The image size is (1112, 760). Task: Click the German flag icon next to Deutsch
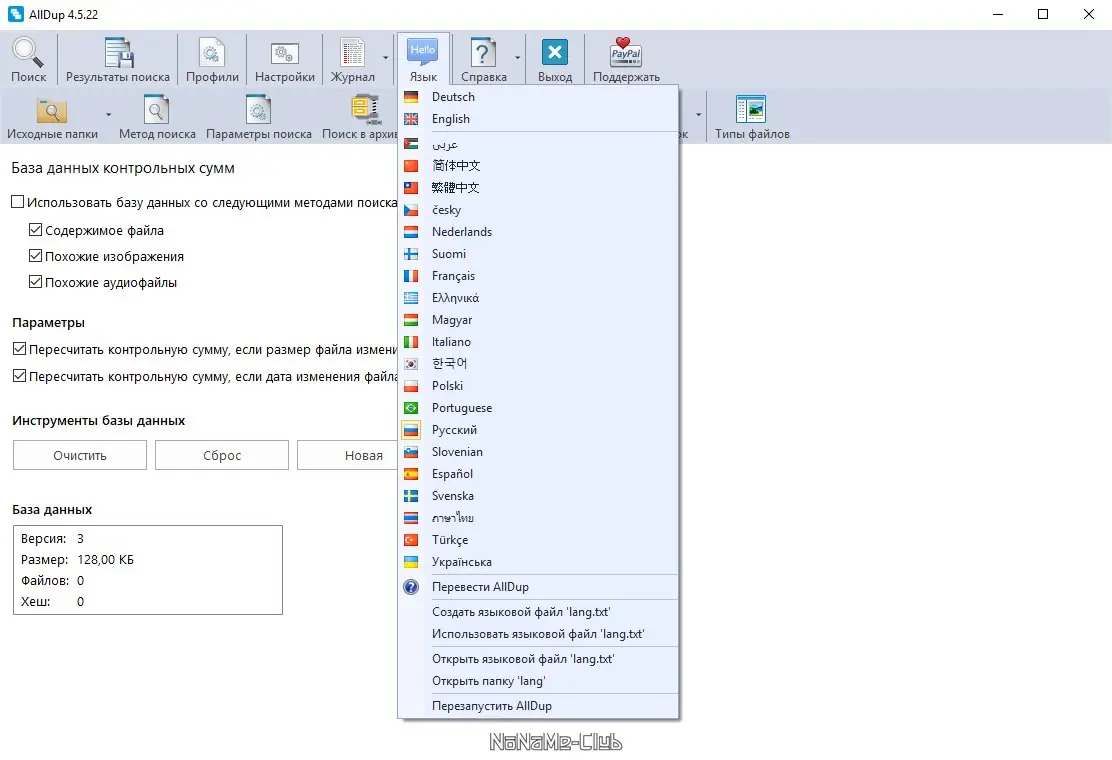[411, 97]
